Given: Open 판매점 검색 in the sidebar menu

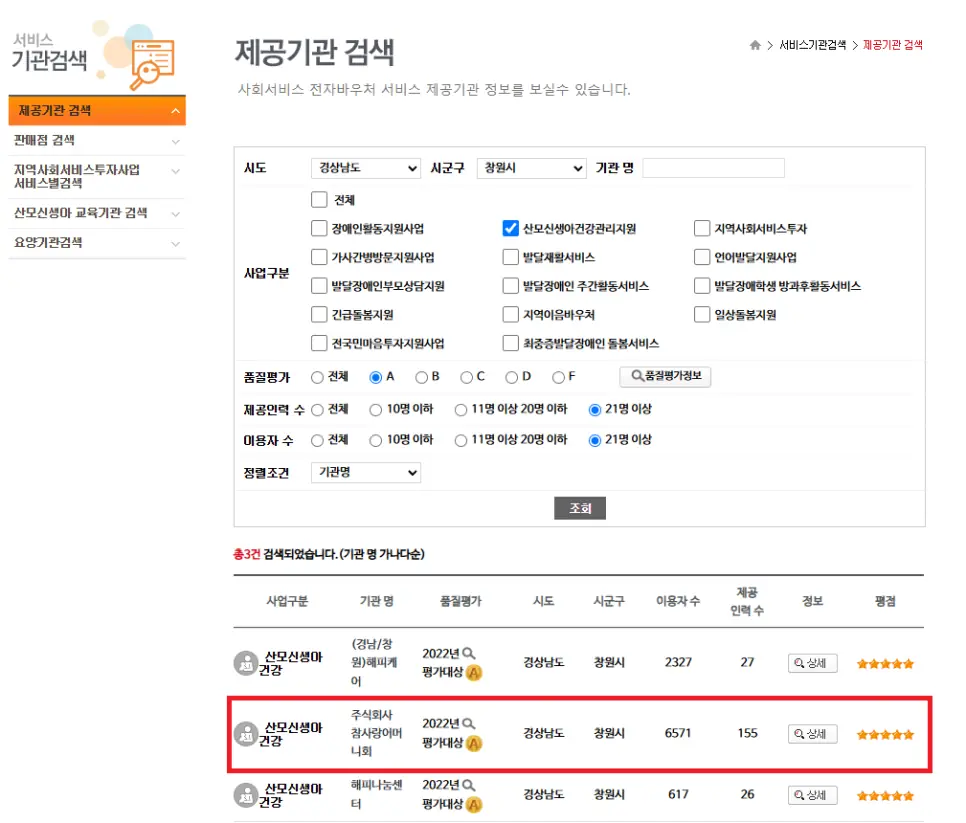Looking at the screenshot, I should click(x=96, y=141).
